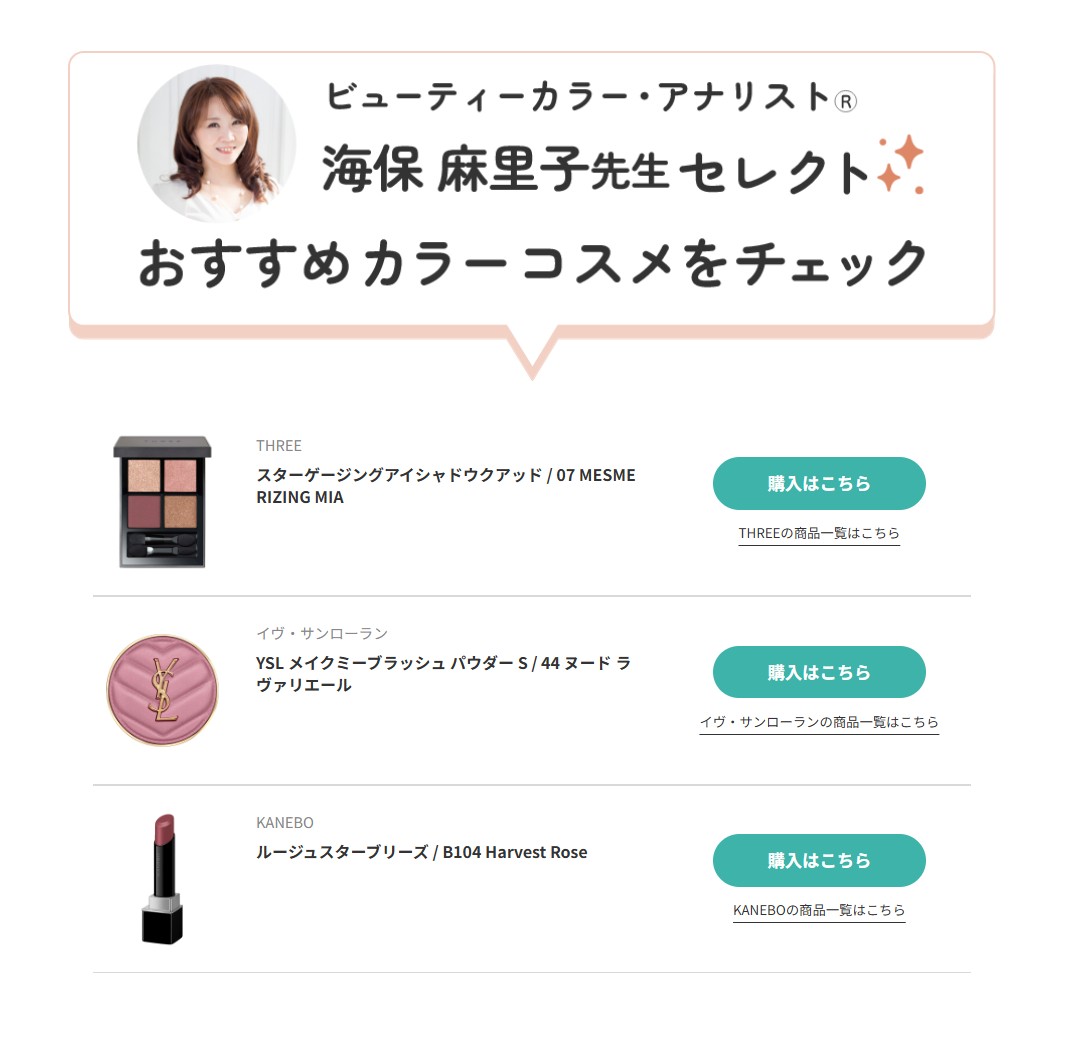Click 購入はこちら for THREE eyeshadow

(819, 483)
